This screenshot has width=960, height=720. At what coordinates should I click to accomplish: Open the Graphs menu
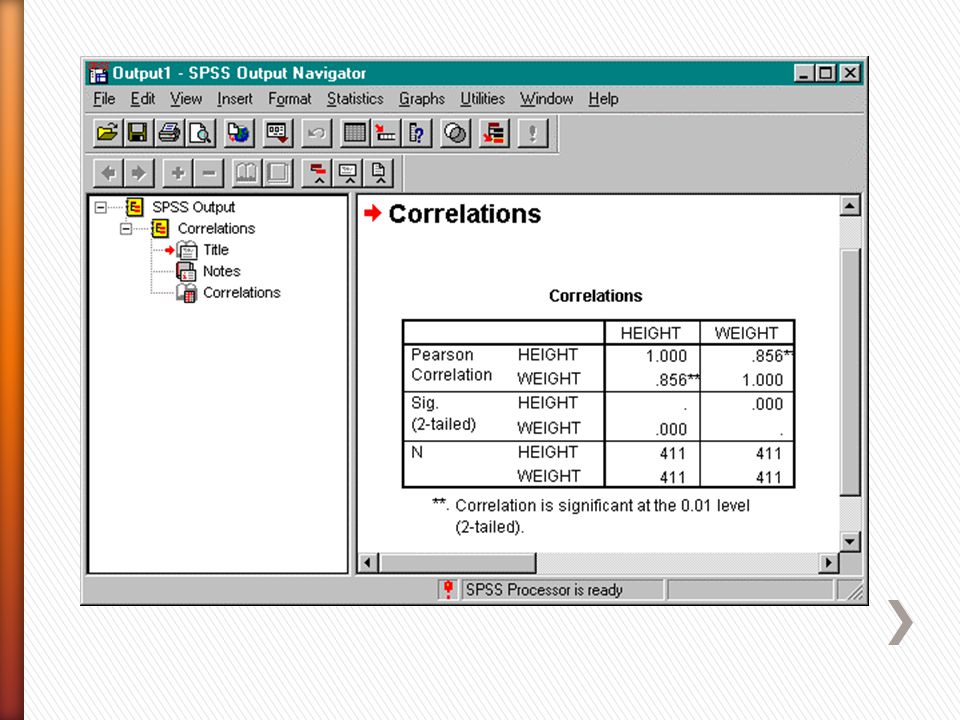pyautogui.click(x=422, y=99)
